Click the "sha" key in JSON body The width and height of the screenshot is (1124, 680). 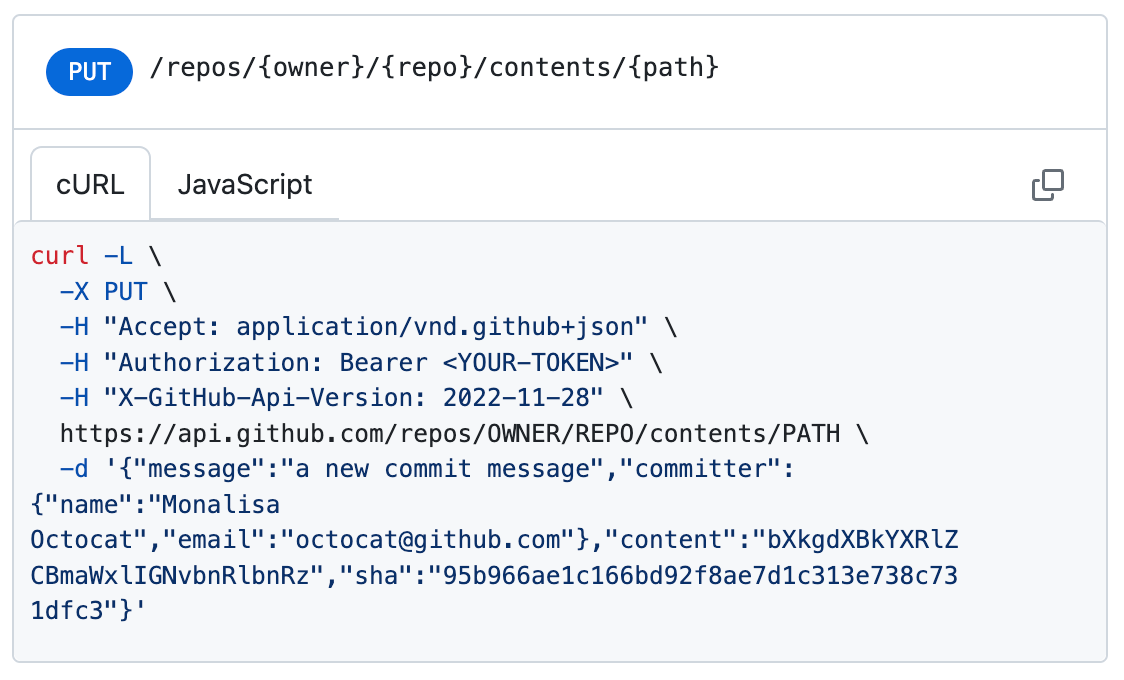pyautogui.click(x=384, y=577)
